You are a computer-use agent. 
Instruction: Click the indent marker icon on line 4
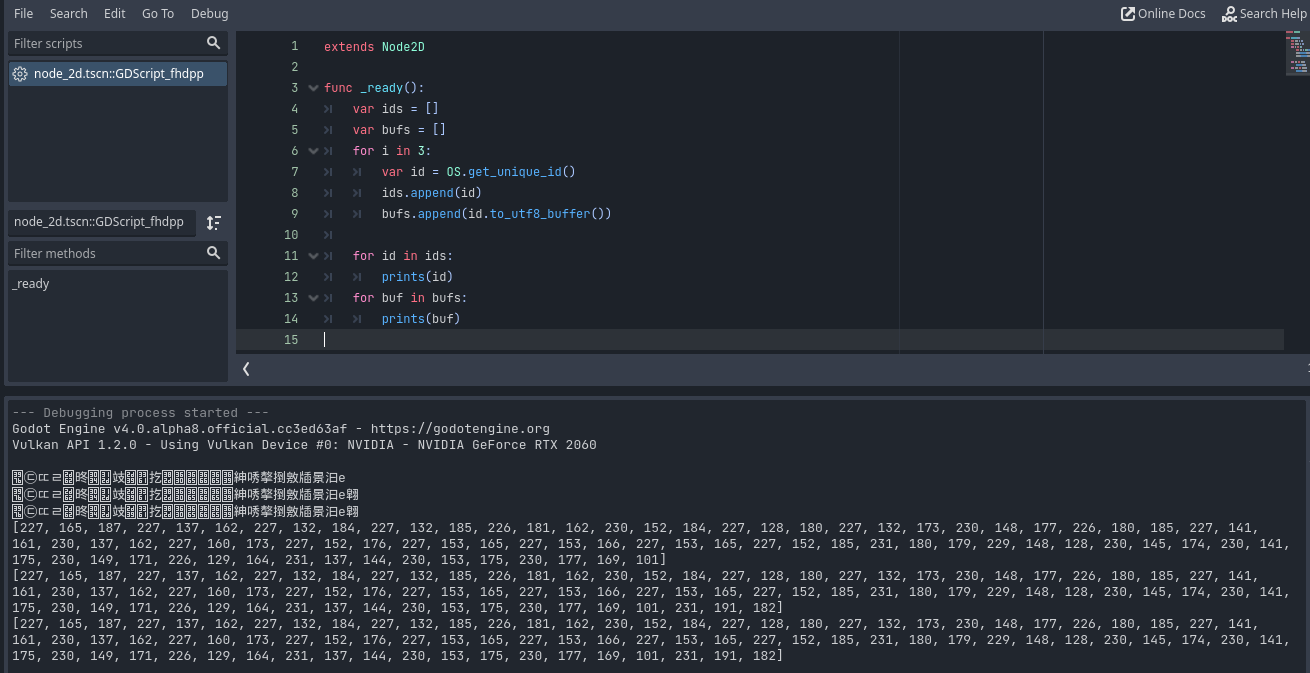pyautogui.click(x=329, y=108)
